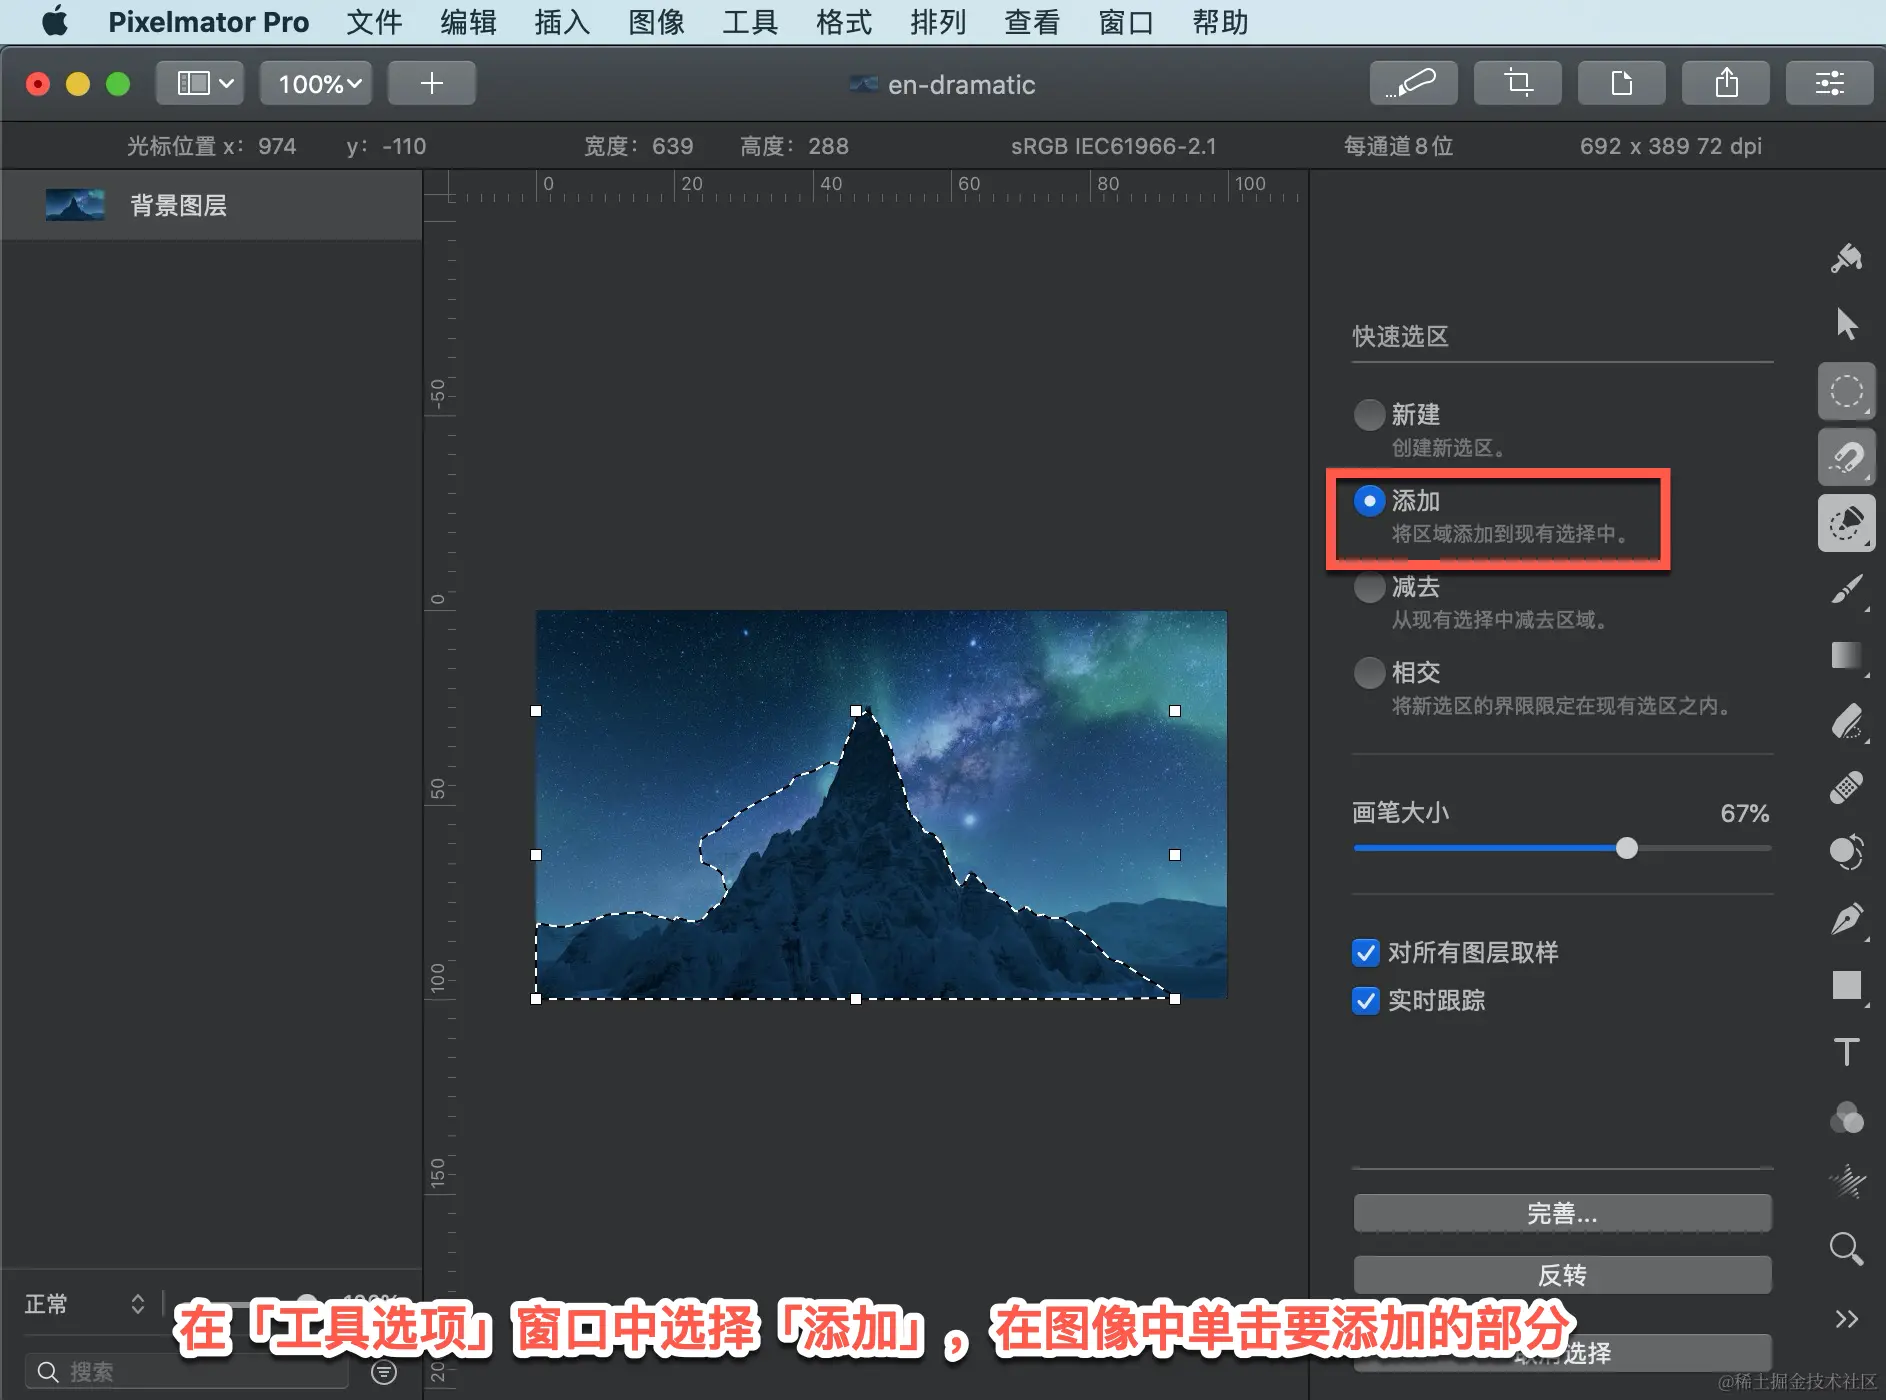Click the Crop toolbar button

pos(1517,82)
